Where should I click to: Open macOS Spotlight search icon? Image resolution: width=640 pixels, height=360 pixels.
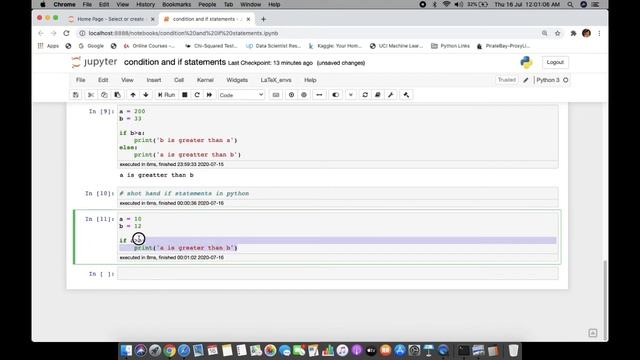point(571,4)
